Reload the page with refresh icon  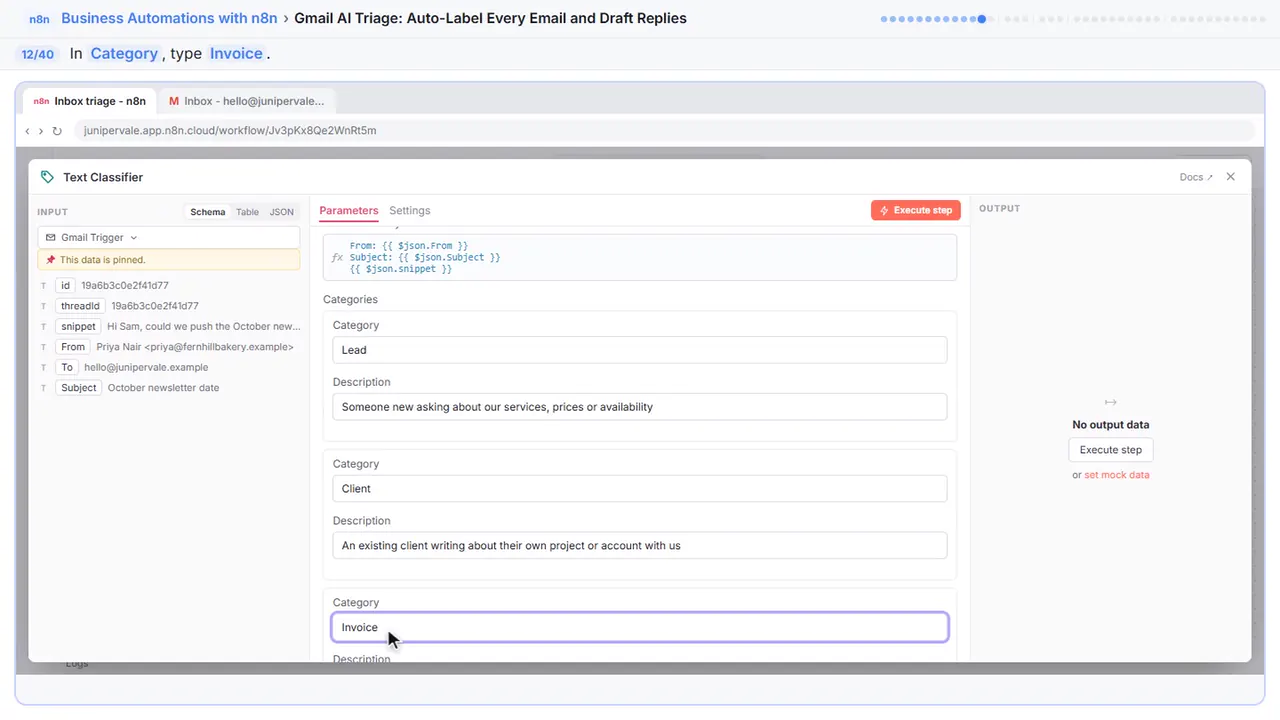click(x=57, y=131)
